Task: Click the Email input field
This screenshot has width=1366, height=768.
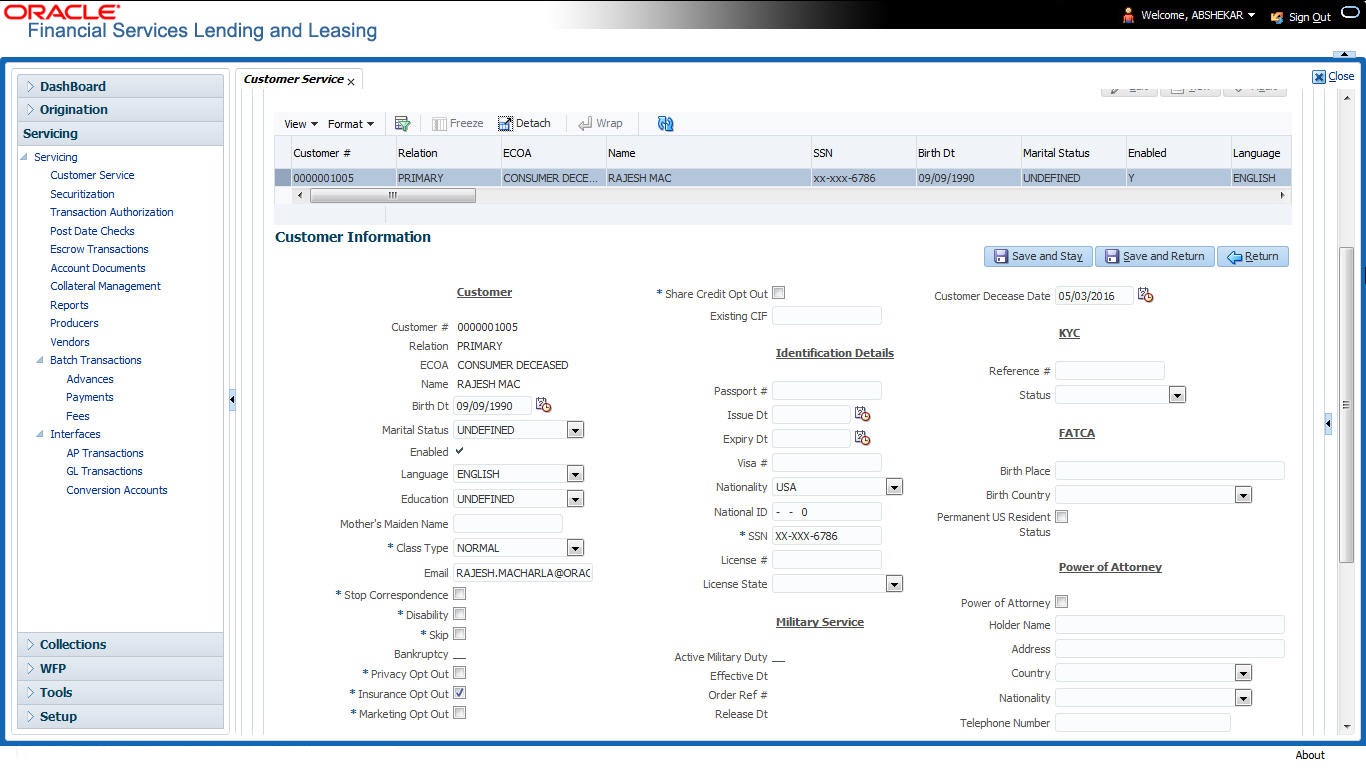Action: [523, 573]
